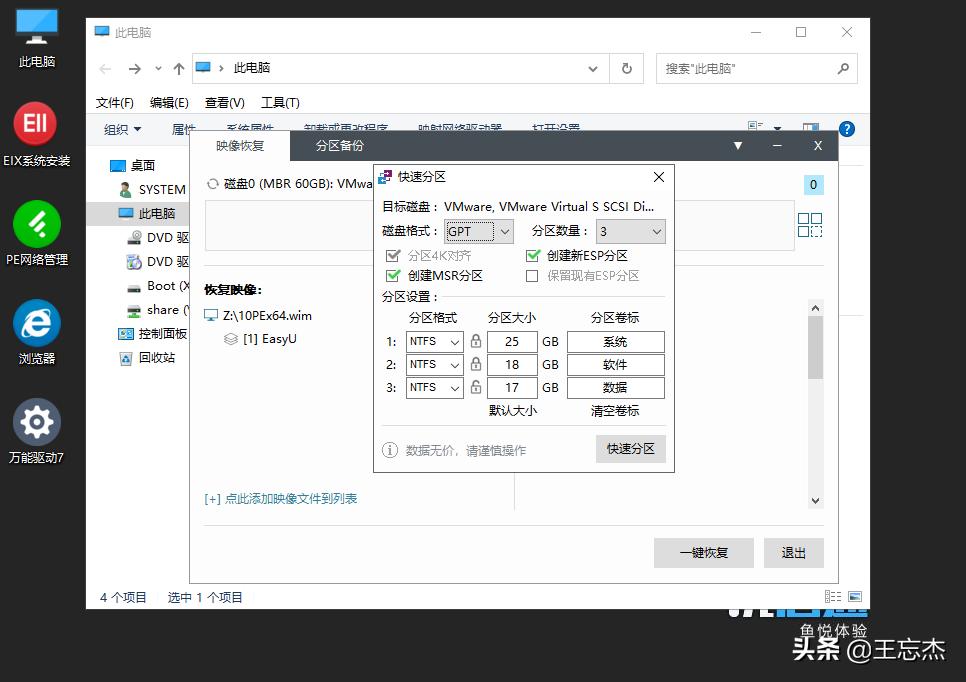
Task: Disable the 创建新ESP分区 checkbox
Action: pos(532,255)
